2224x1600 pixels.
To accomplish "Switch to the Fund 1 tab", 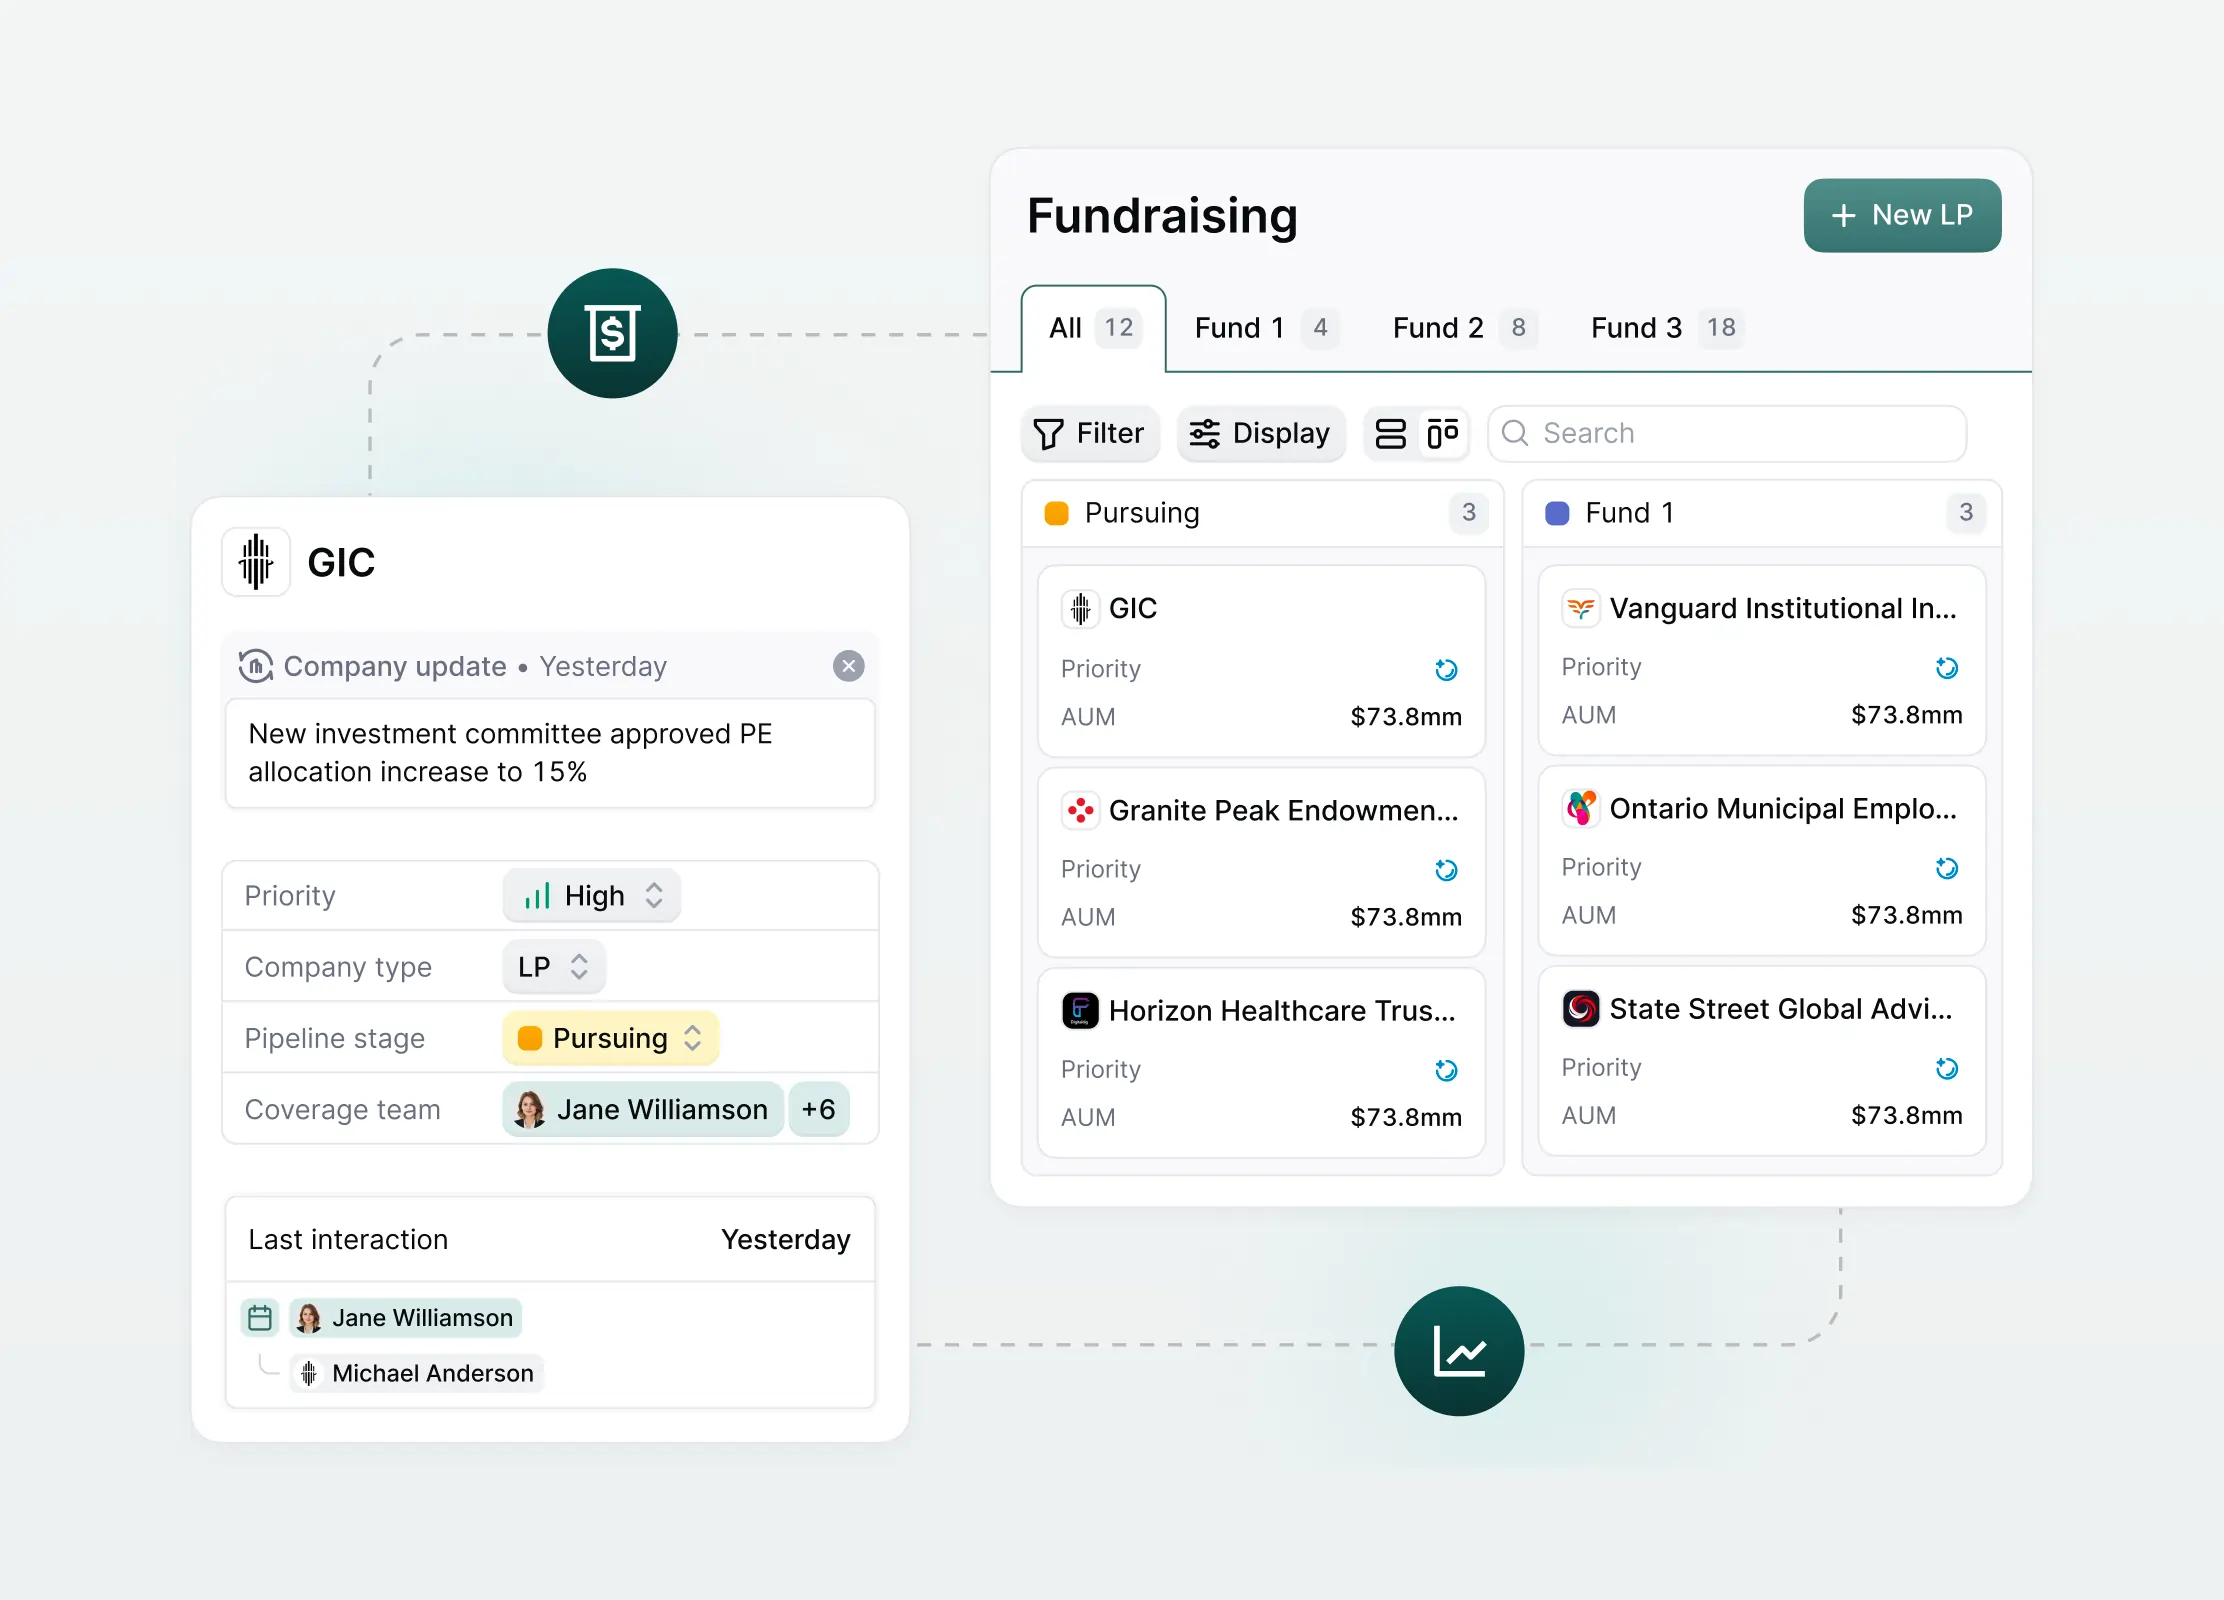I will [1266, 328].
